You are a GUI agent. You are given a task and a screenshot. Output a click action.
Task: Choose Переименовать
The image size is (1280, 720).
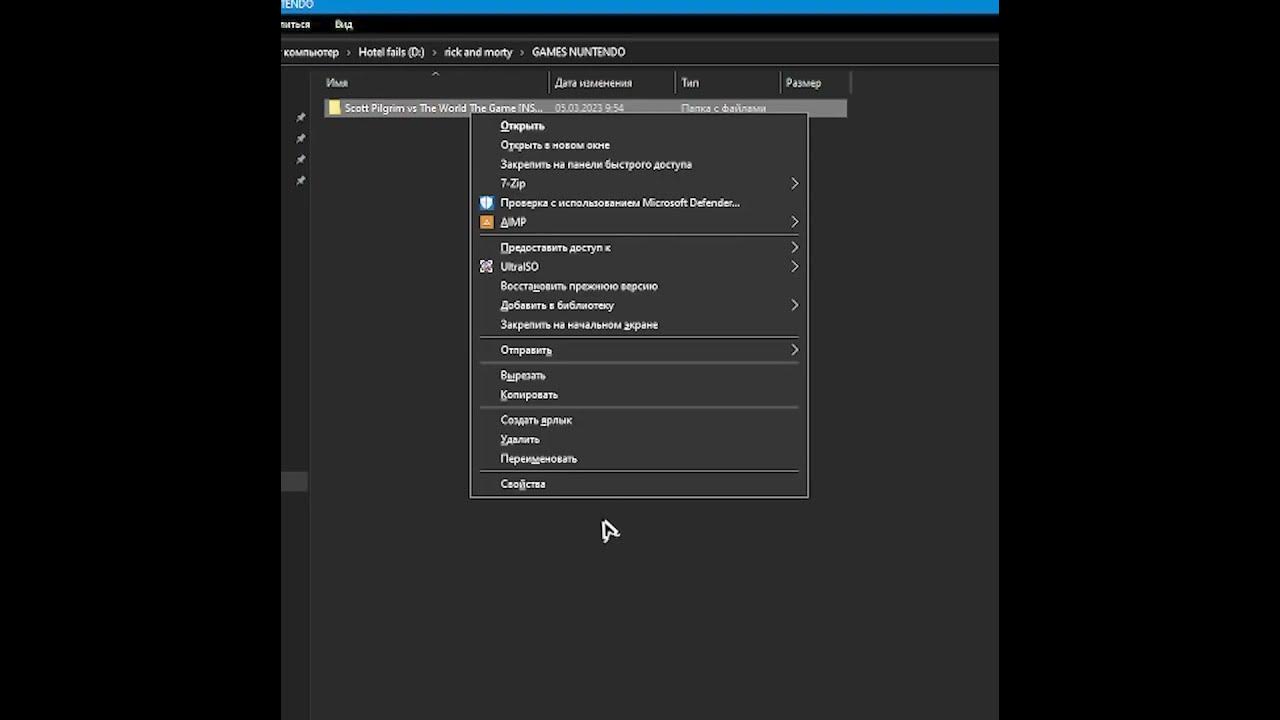pos(539,459)
